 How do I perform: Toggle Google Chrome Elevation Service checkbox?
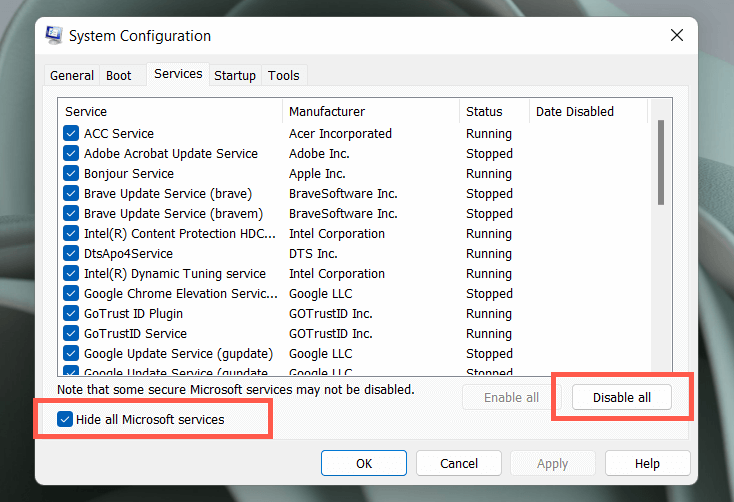[x=71, y=294]
